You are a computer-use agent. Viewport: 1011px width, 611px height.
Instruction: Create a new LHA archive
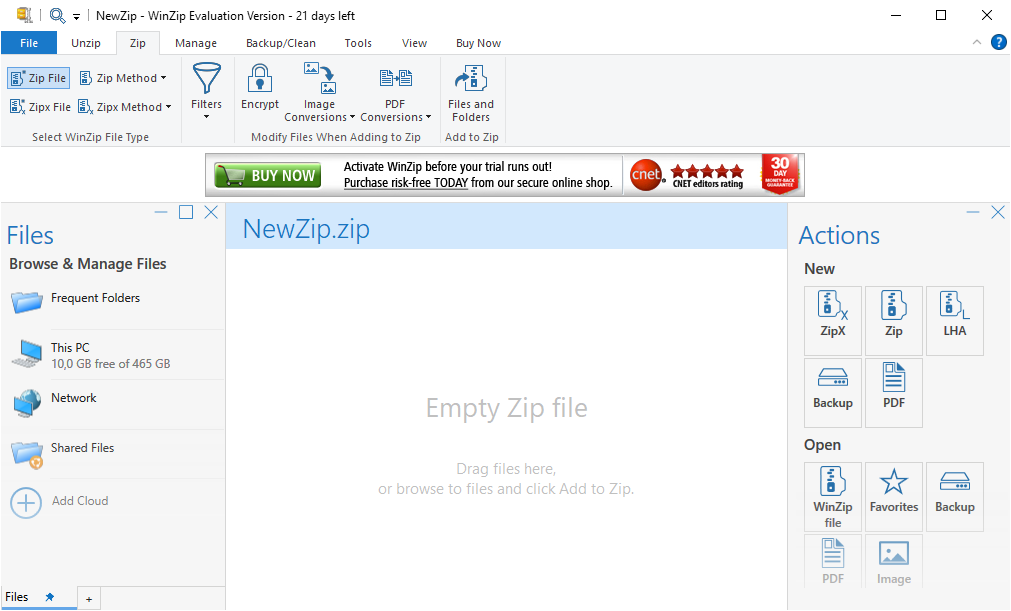[x=955, y=320]
